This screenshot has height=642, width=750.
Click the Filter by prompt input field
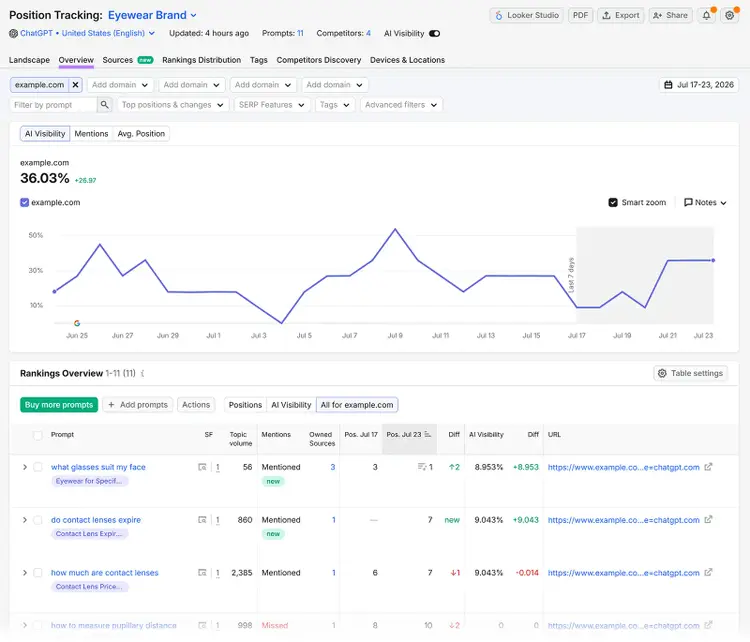(x=54, y=105)
